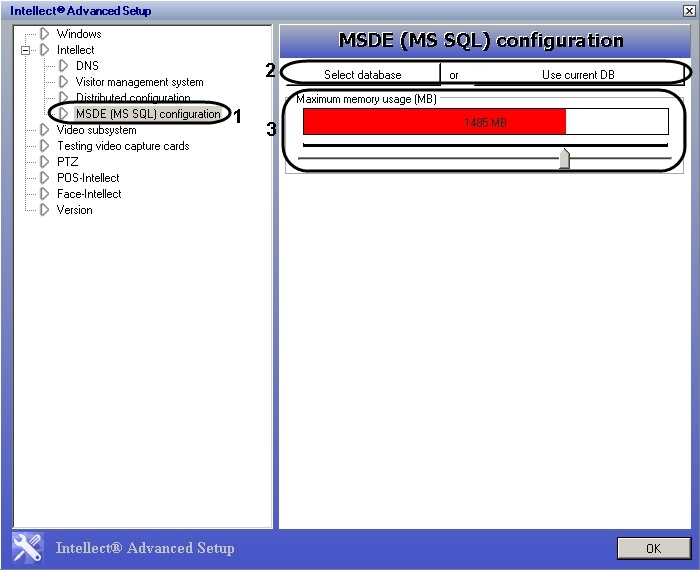Click the Use current DB button

click(579, 74)
